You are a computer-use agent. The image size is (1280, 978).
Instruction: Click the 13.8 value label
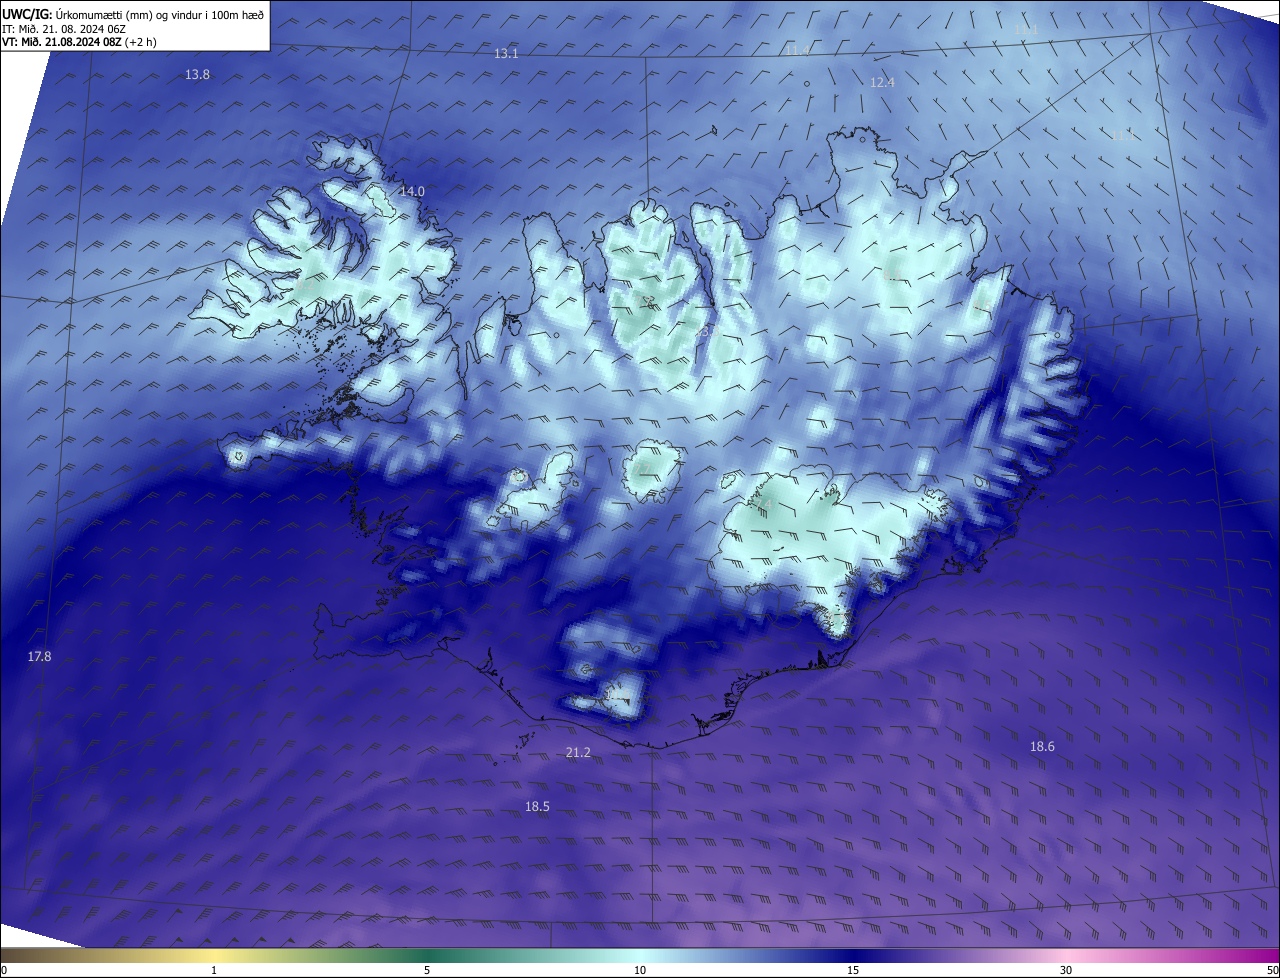coord(198,75)
